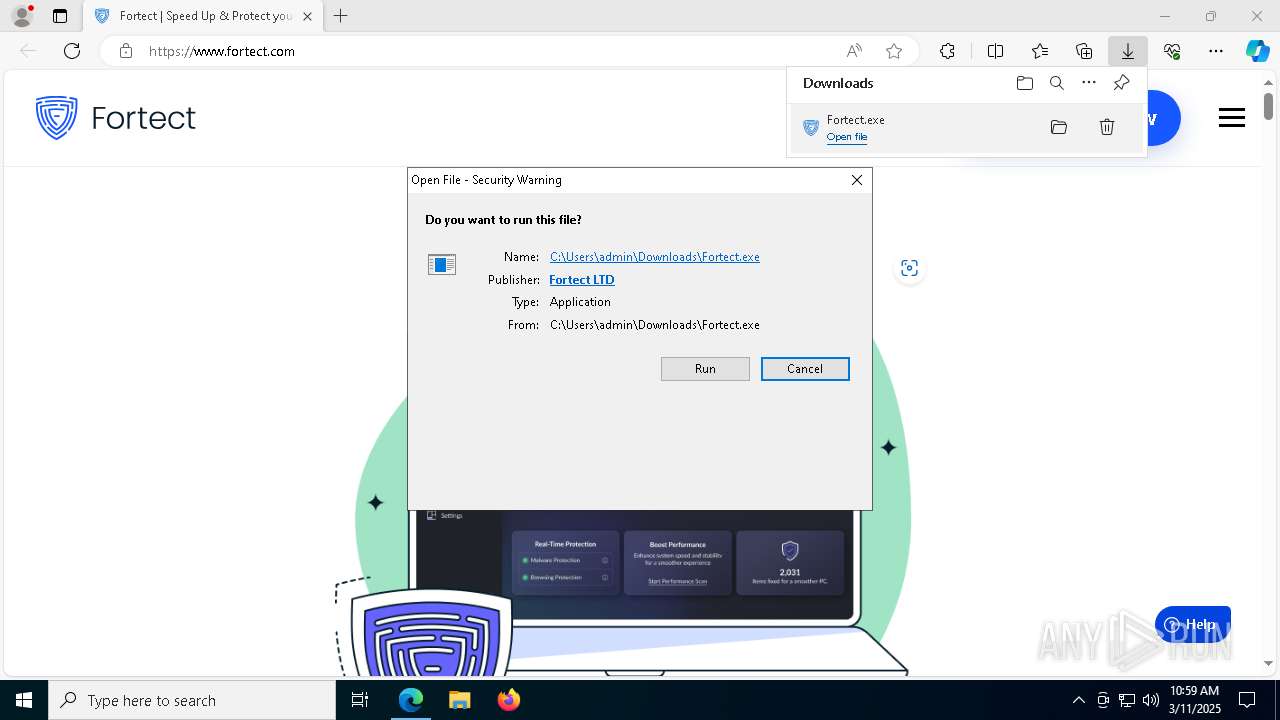Screen dimensions: 1280x720
Task: Open tab actions menu icon
Action: (60, 16)
